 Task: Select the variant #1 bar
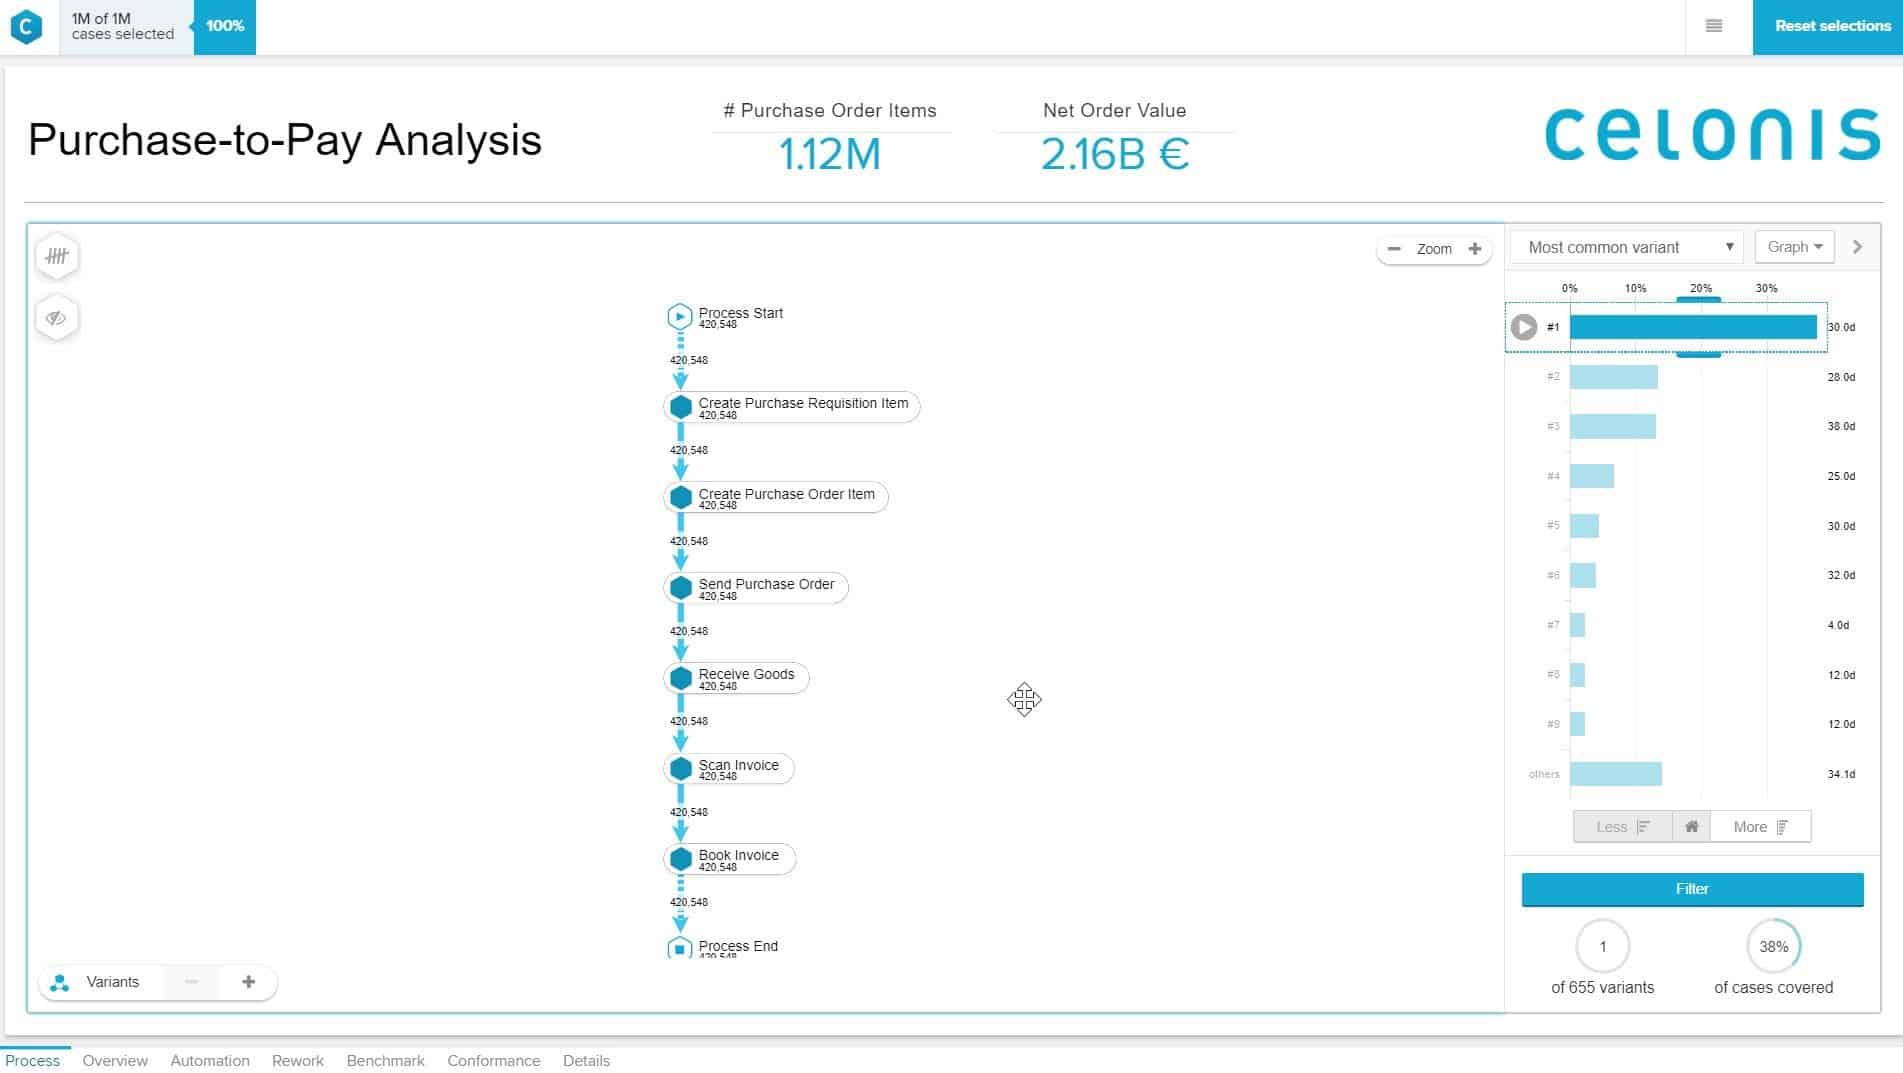1693,327
